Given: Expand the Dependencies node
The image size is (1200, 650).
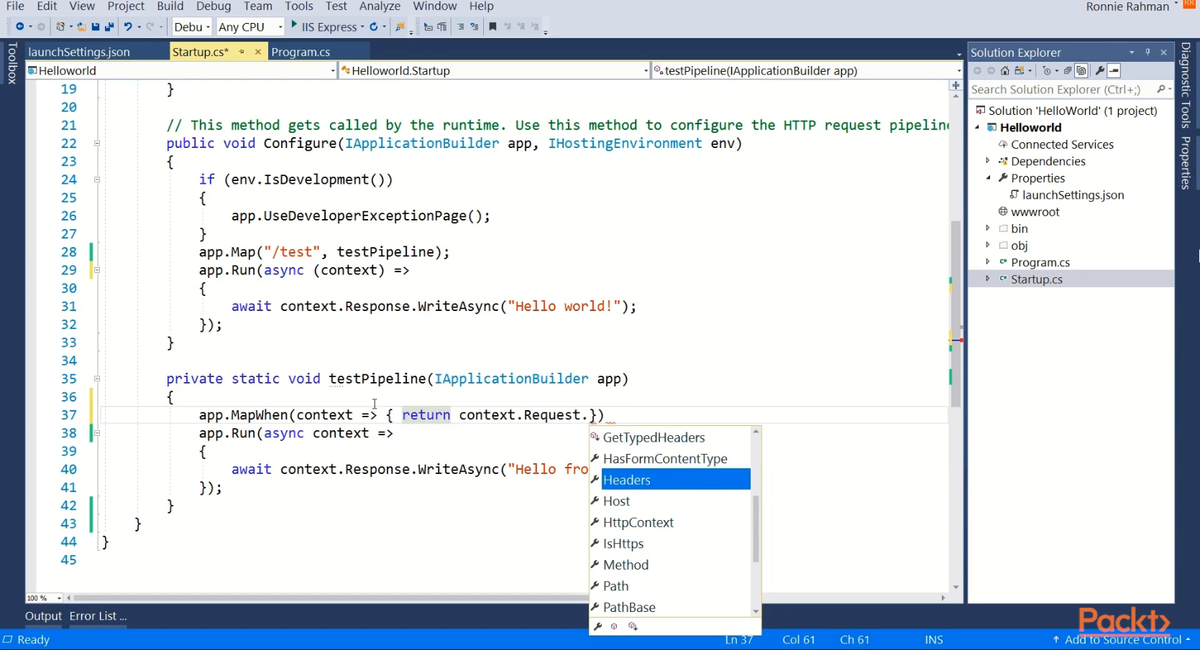Looking at the screenshot, I should click(988, 161).
